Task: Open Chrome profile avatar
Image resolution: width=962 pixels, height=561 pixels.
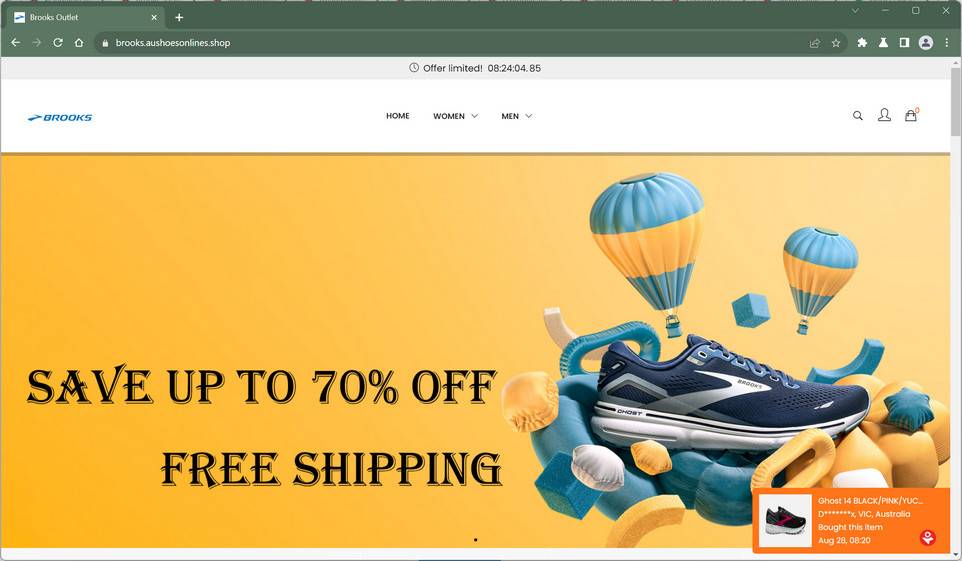Action: pyautogui.click(x=926, y=42)
